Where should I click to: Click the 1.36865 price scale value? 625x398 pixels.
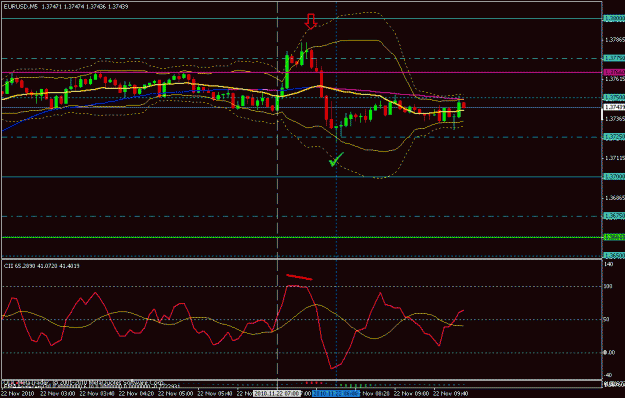(614, 198)
